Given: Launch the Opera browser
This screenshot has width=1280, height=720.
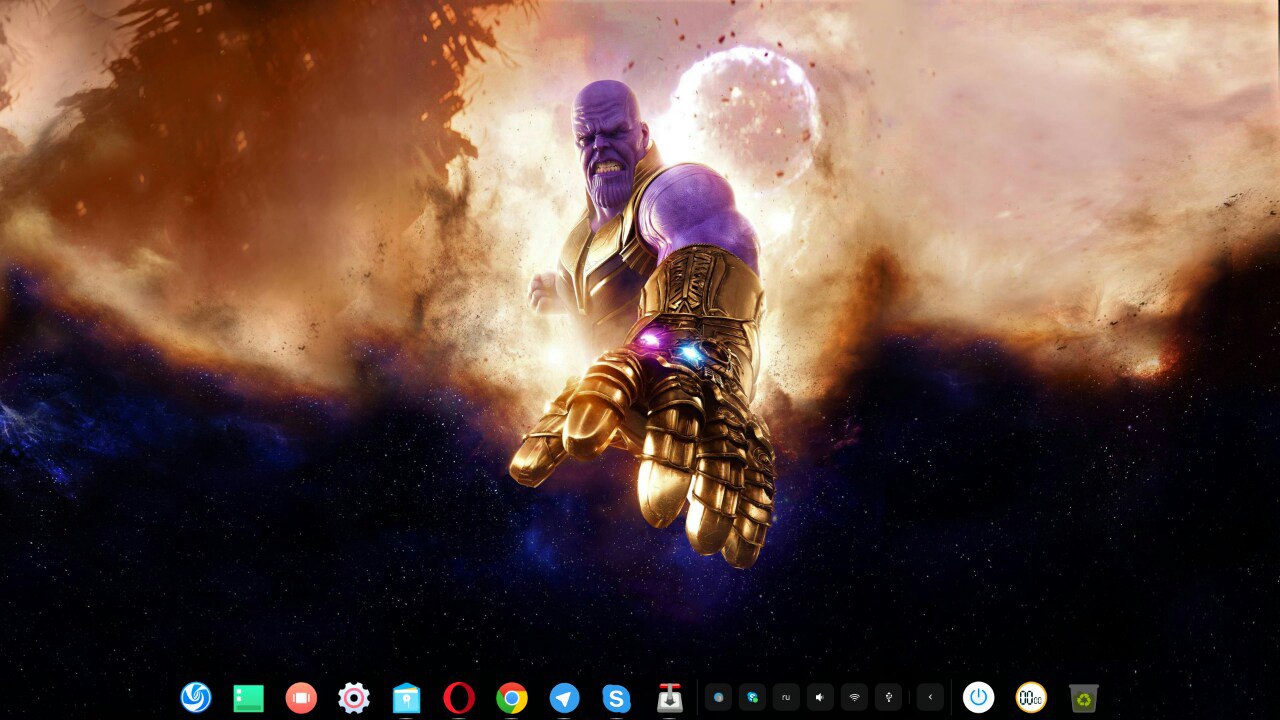Looking at the screenshot, I should click(x=459, y=697).
